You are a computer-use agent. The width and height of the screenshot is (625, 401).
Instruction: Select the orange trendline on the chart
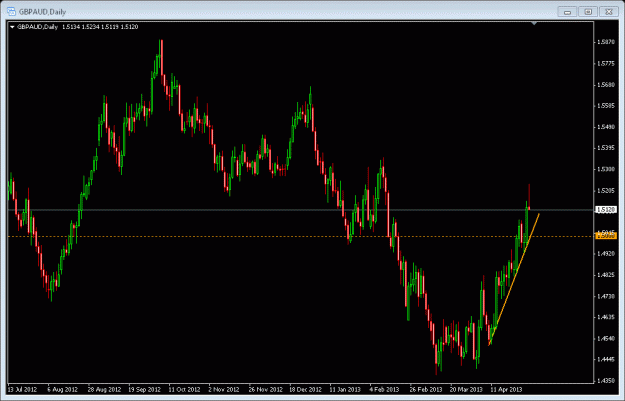514,279
